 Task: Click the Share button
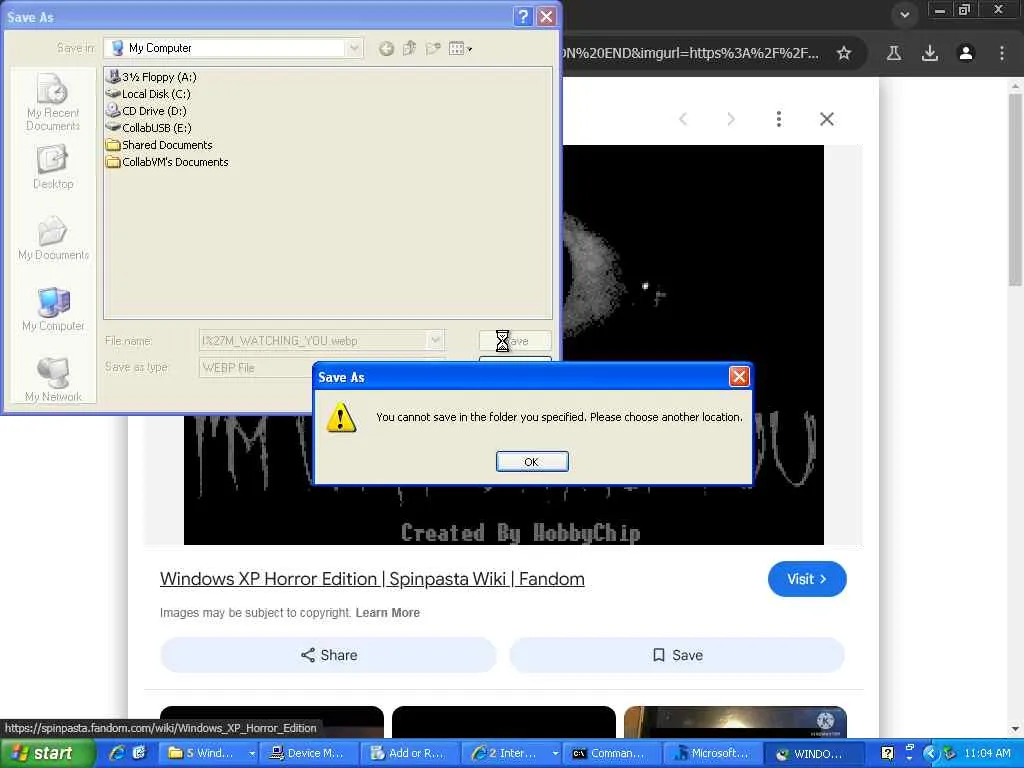pyautogui.click(x=328, y=655)
